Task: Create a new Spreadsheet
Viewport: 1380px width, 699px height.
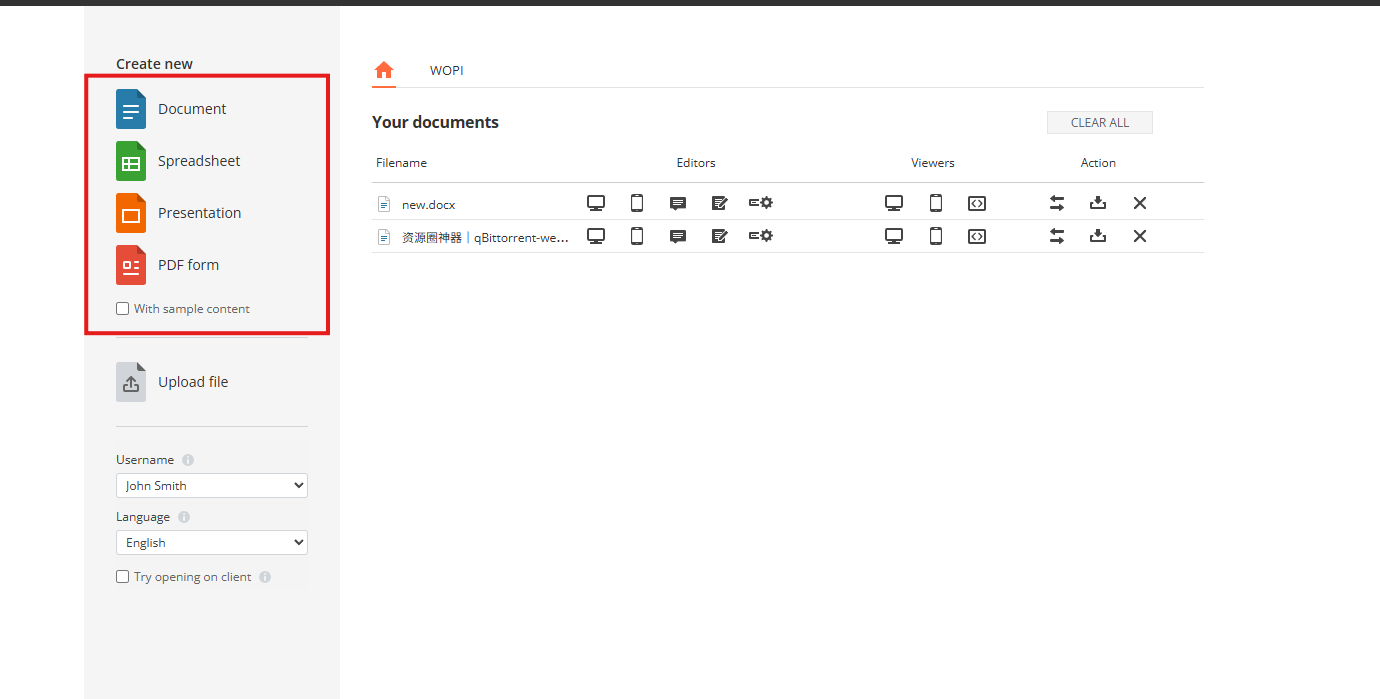Action: click(x=178, y=161)
